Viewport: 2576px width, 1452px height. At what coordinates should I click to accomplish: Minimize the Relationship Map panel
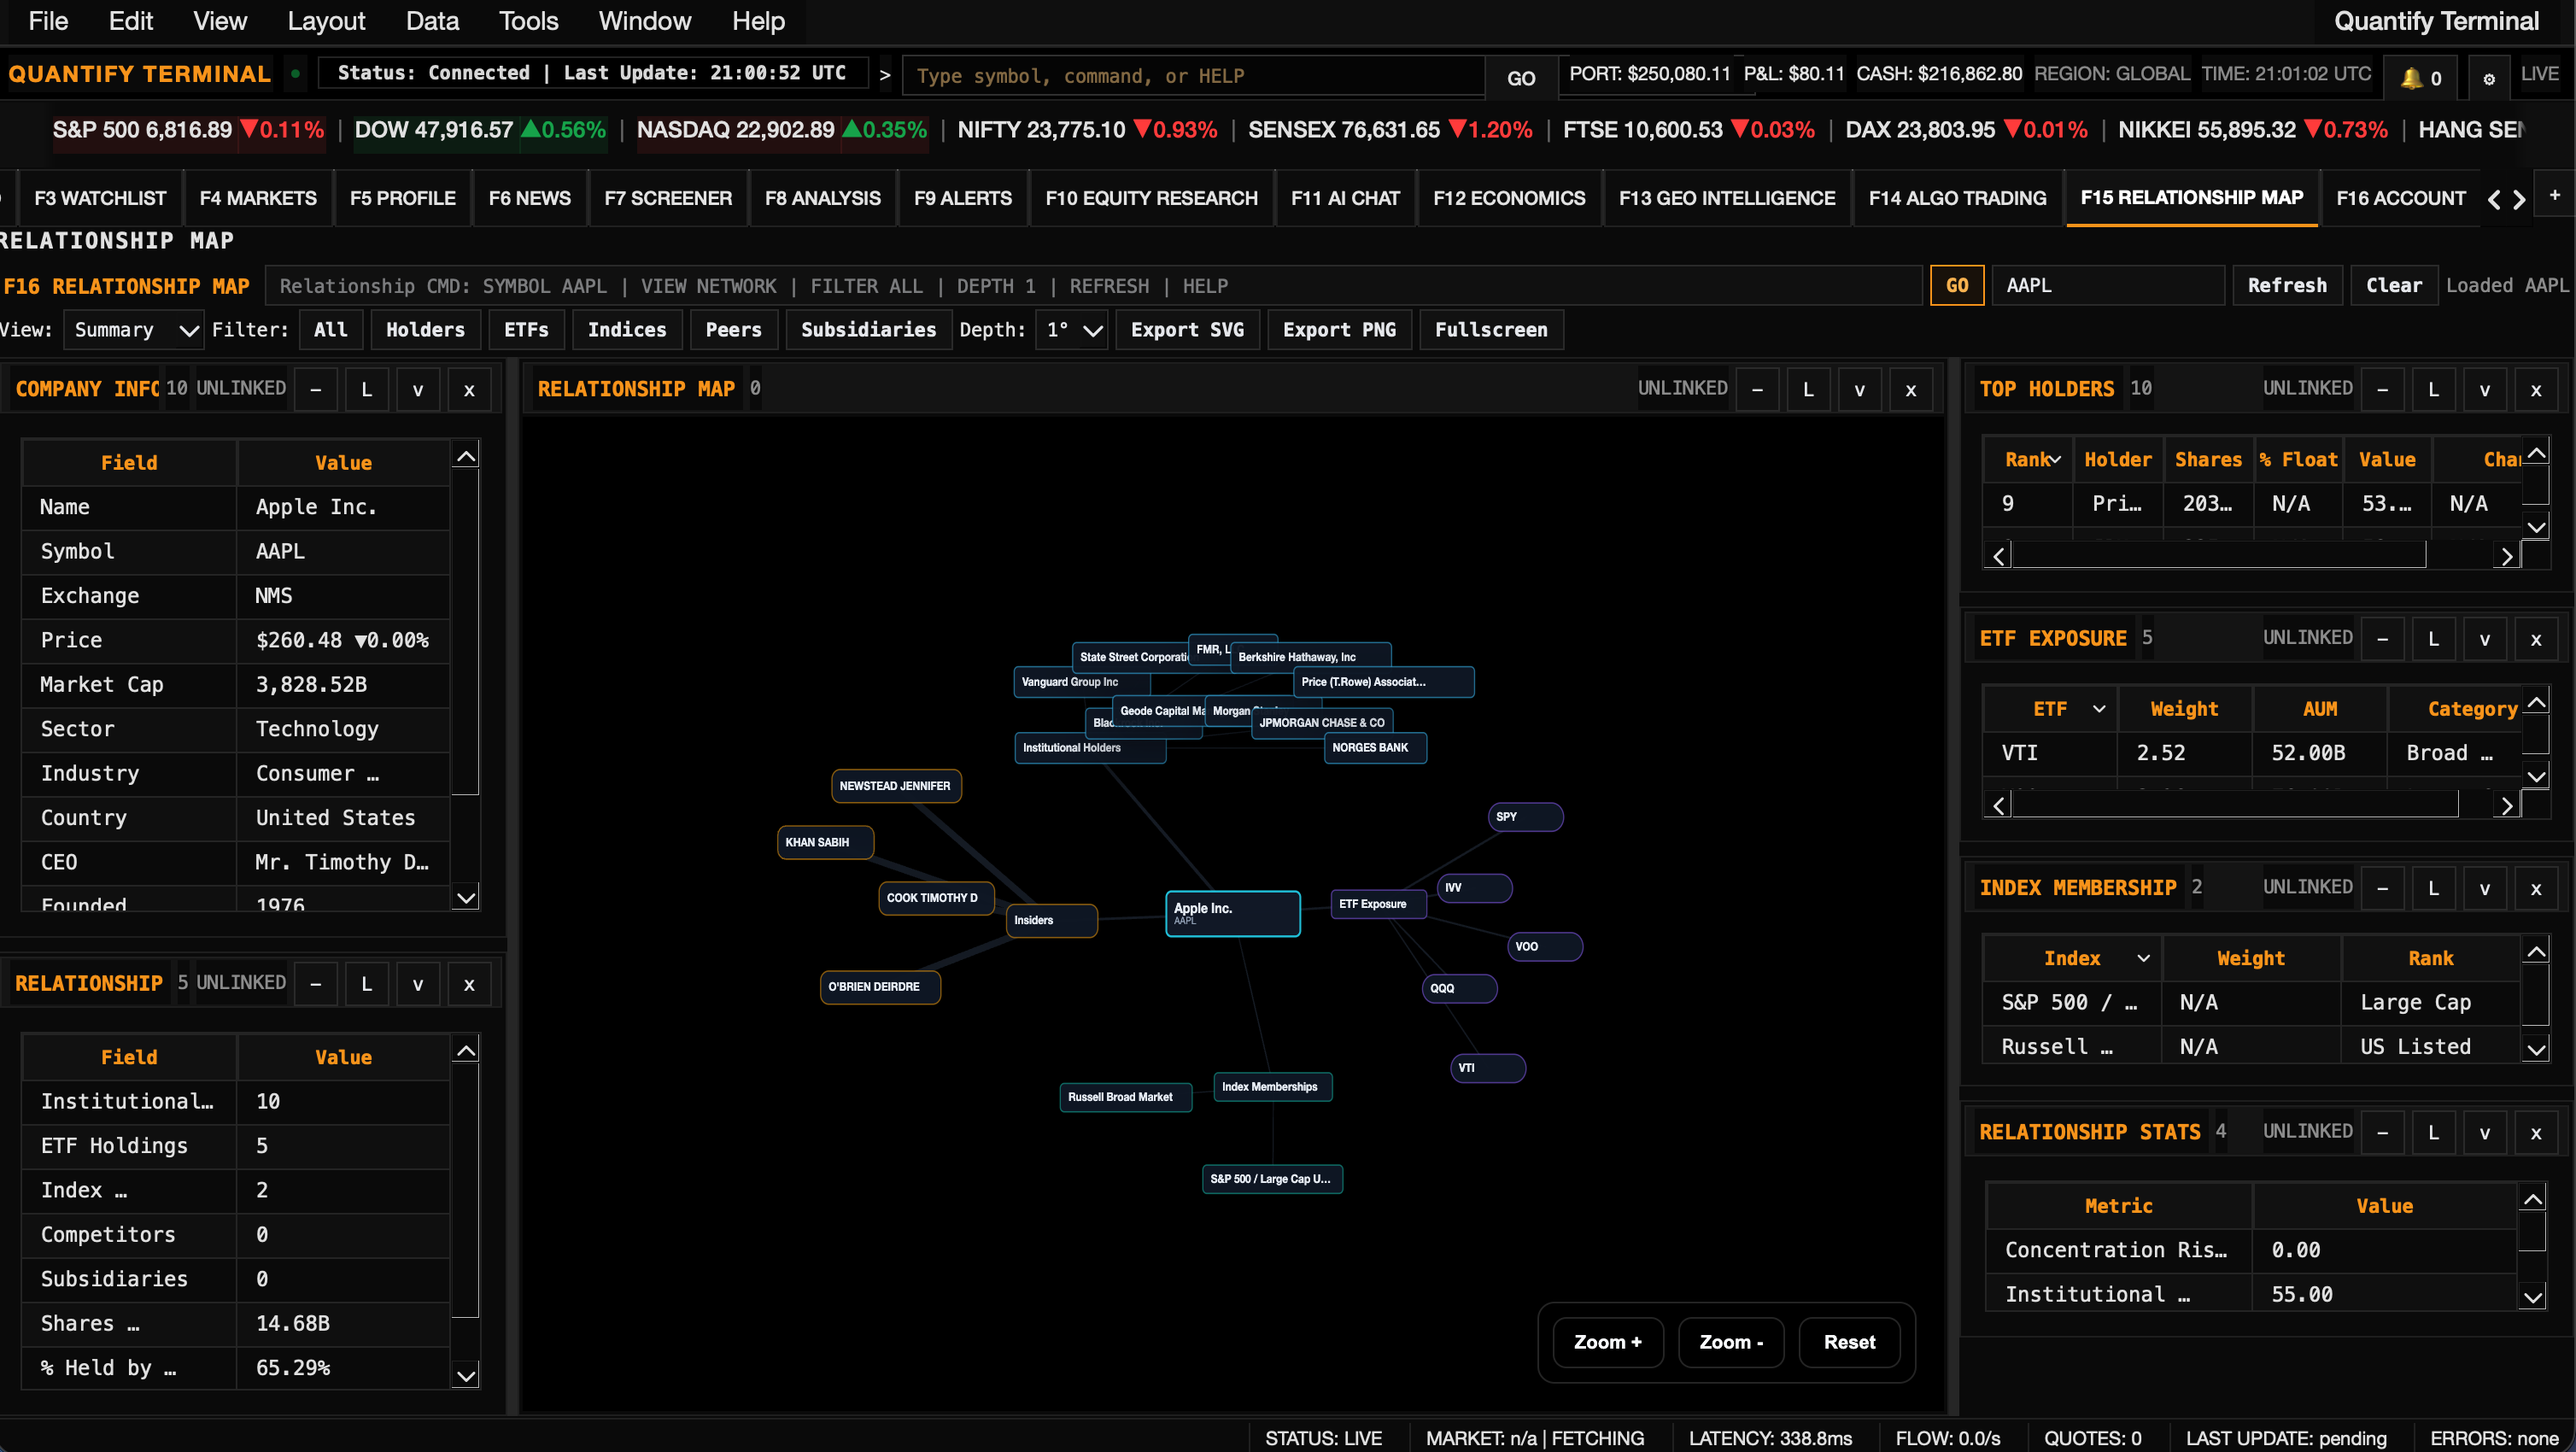pyautogui.click(x=1757, y=390)
